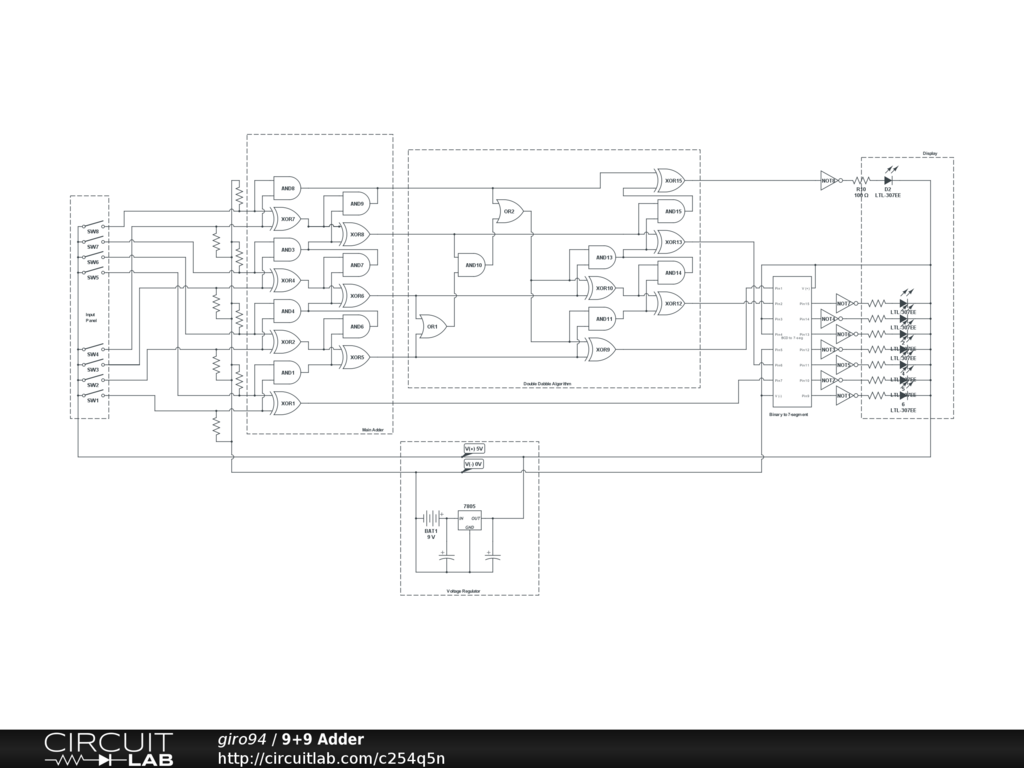Select the OR2 gate symbol
This screenshot has height=768, width=1024.
click(508, 211)
